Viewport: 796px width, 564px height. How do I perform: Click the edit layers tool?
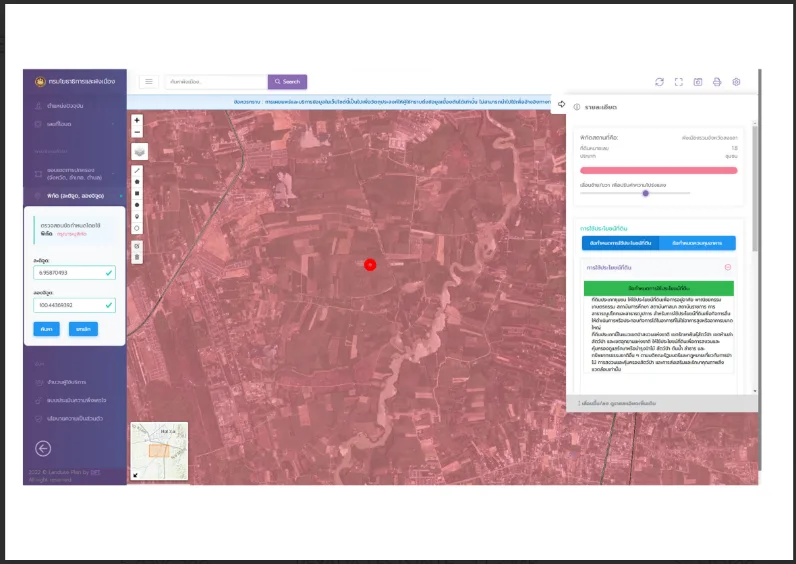coord(137,246)
